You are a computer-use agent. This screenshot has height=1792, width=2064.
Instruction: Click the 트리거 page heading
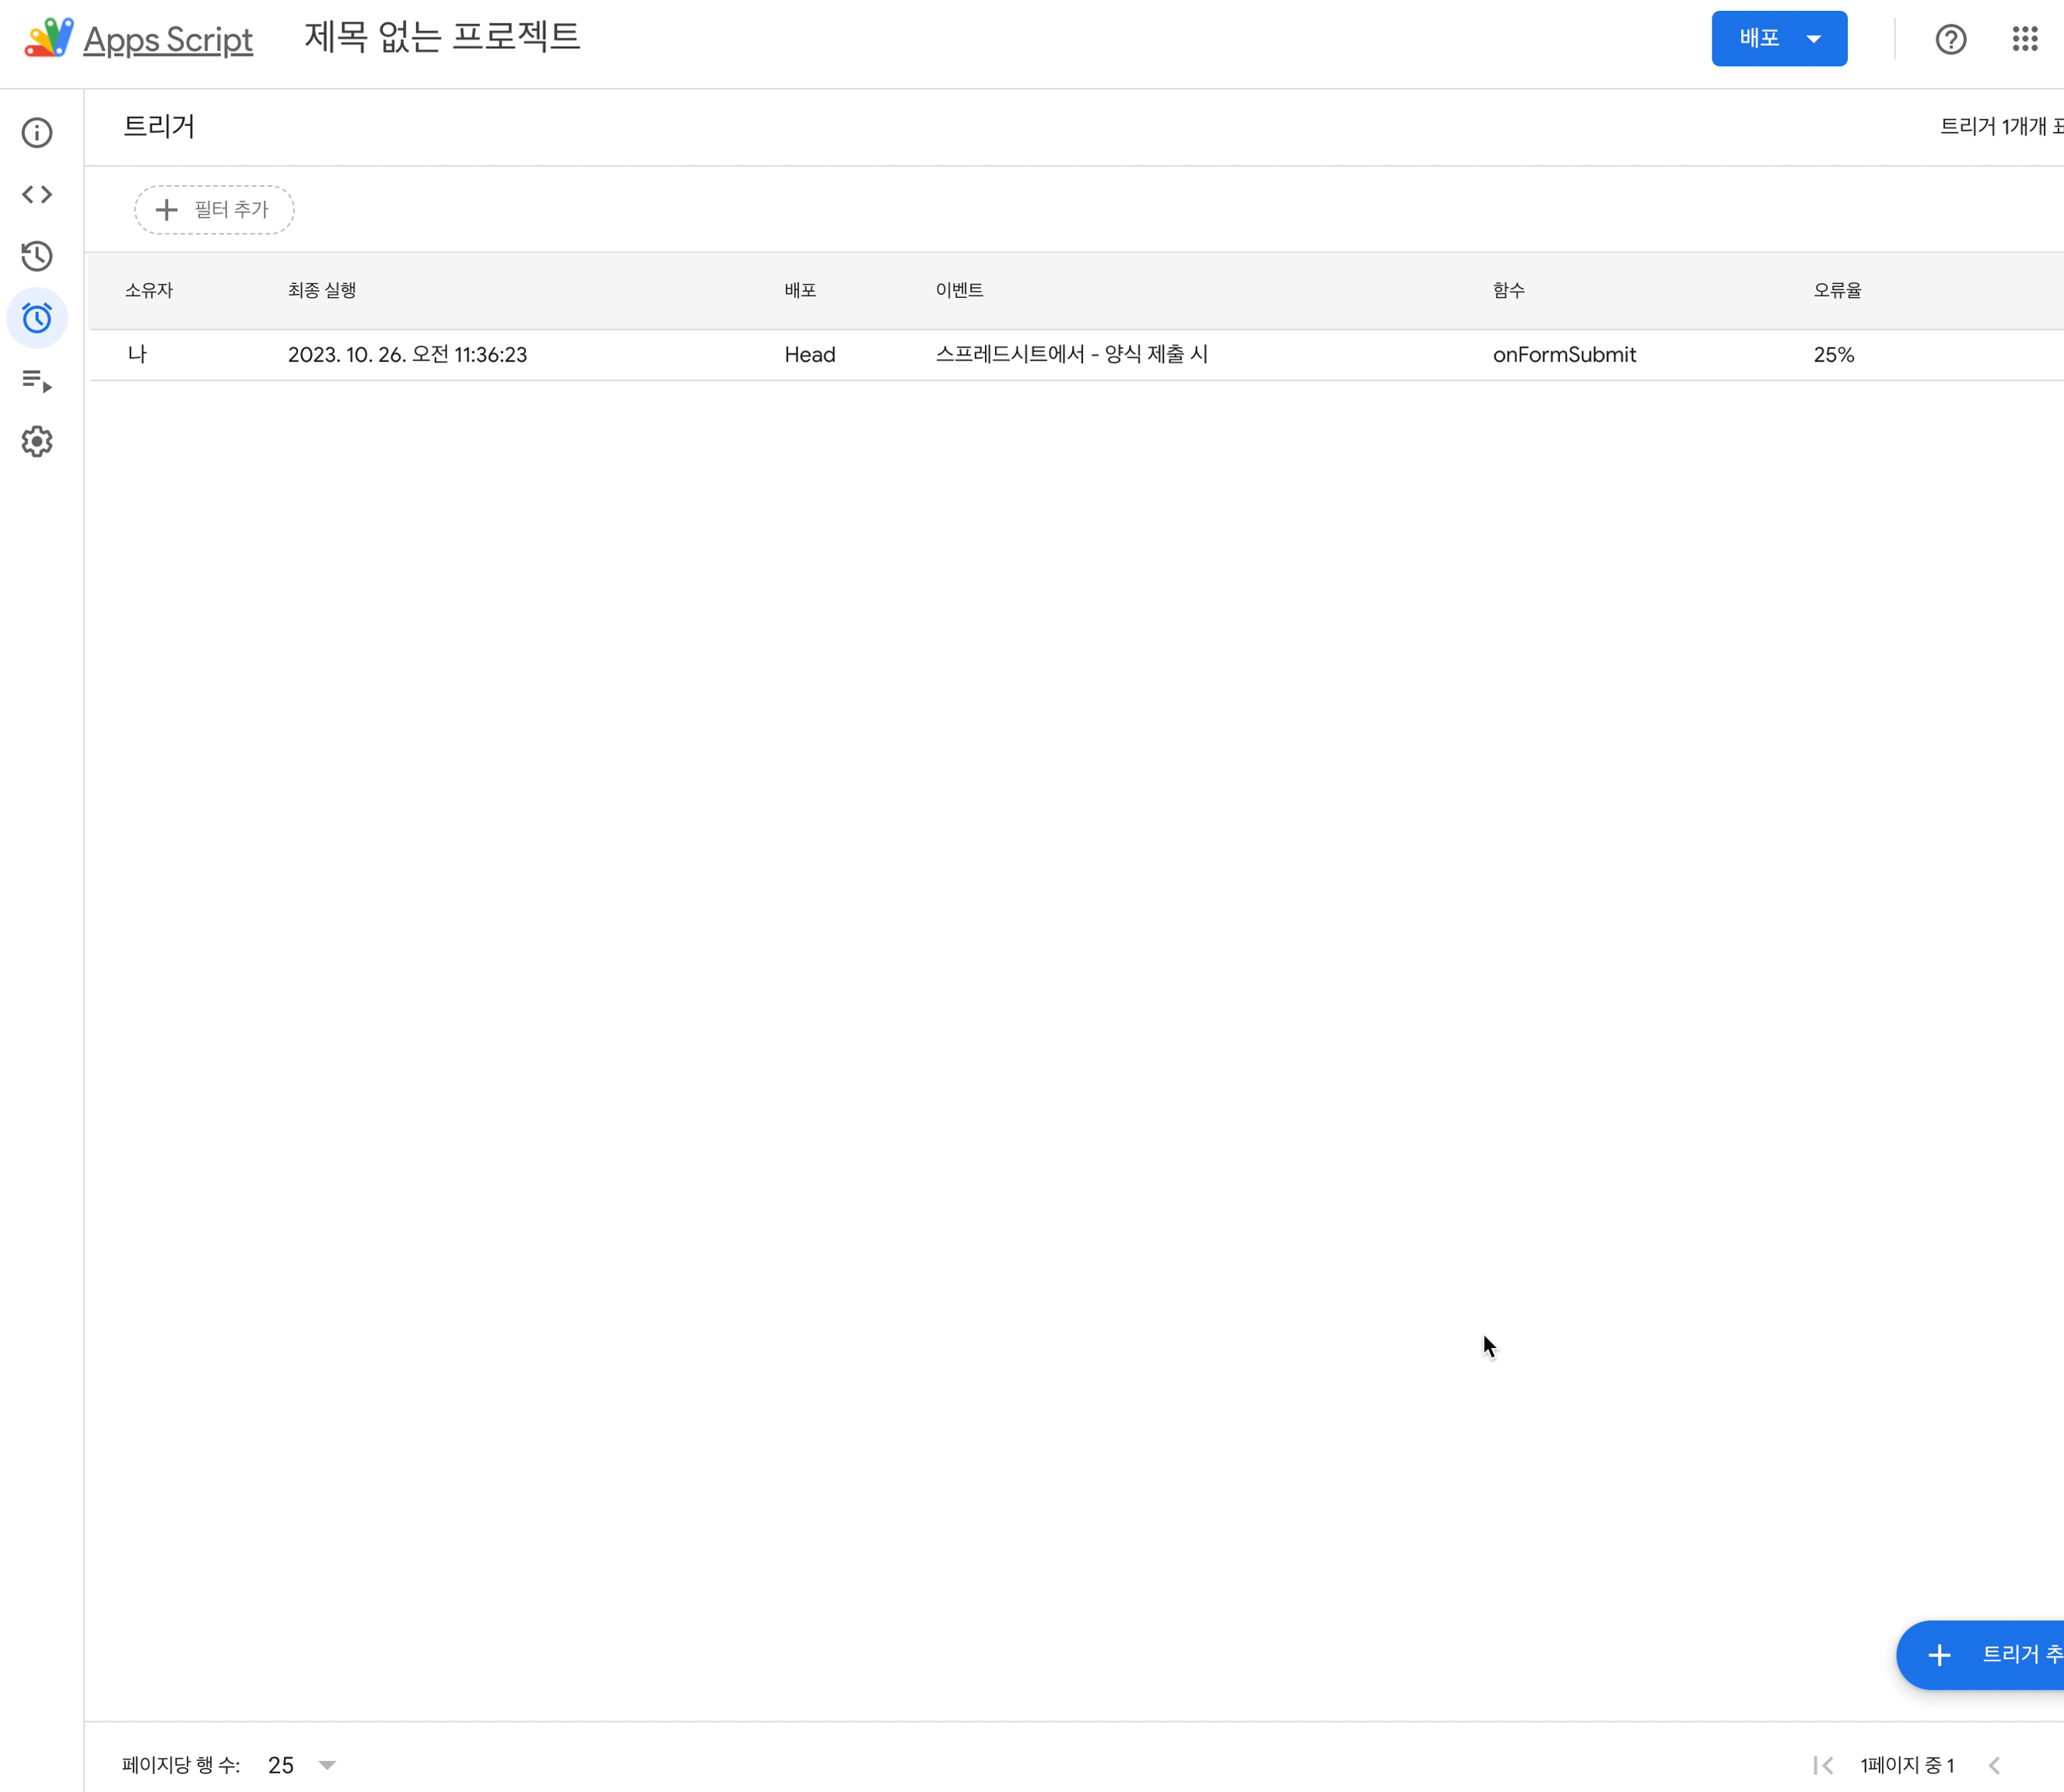[159, 127]
